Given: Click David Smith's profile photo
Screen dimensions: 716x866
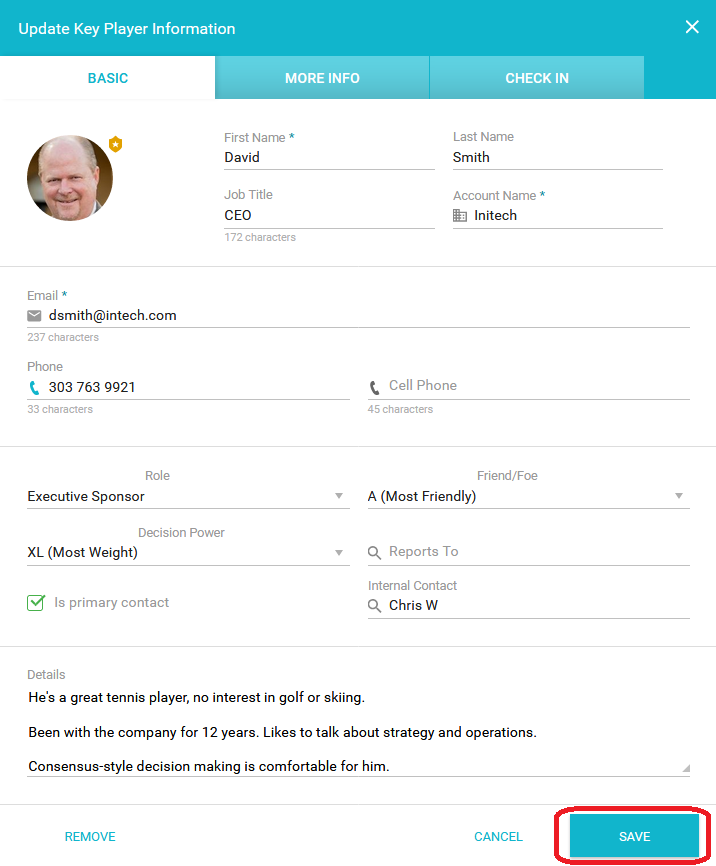Looking at the screenshot, I should point(70,178).
